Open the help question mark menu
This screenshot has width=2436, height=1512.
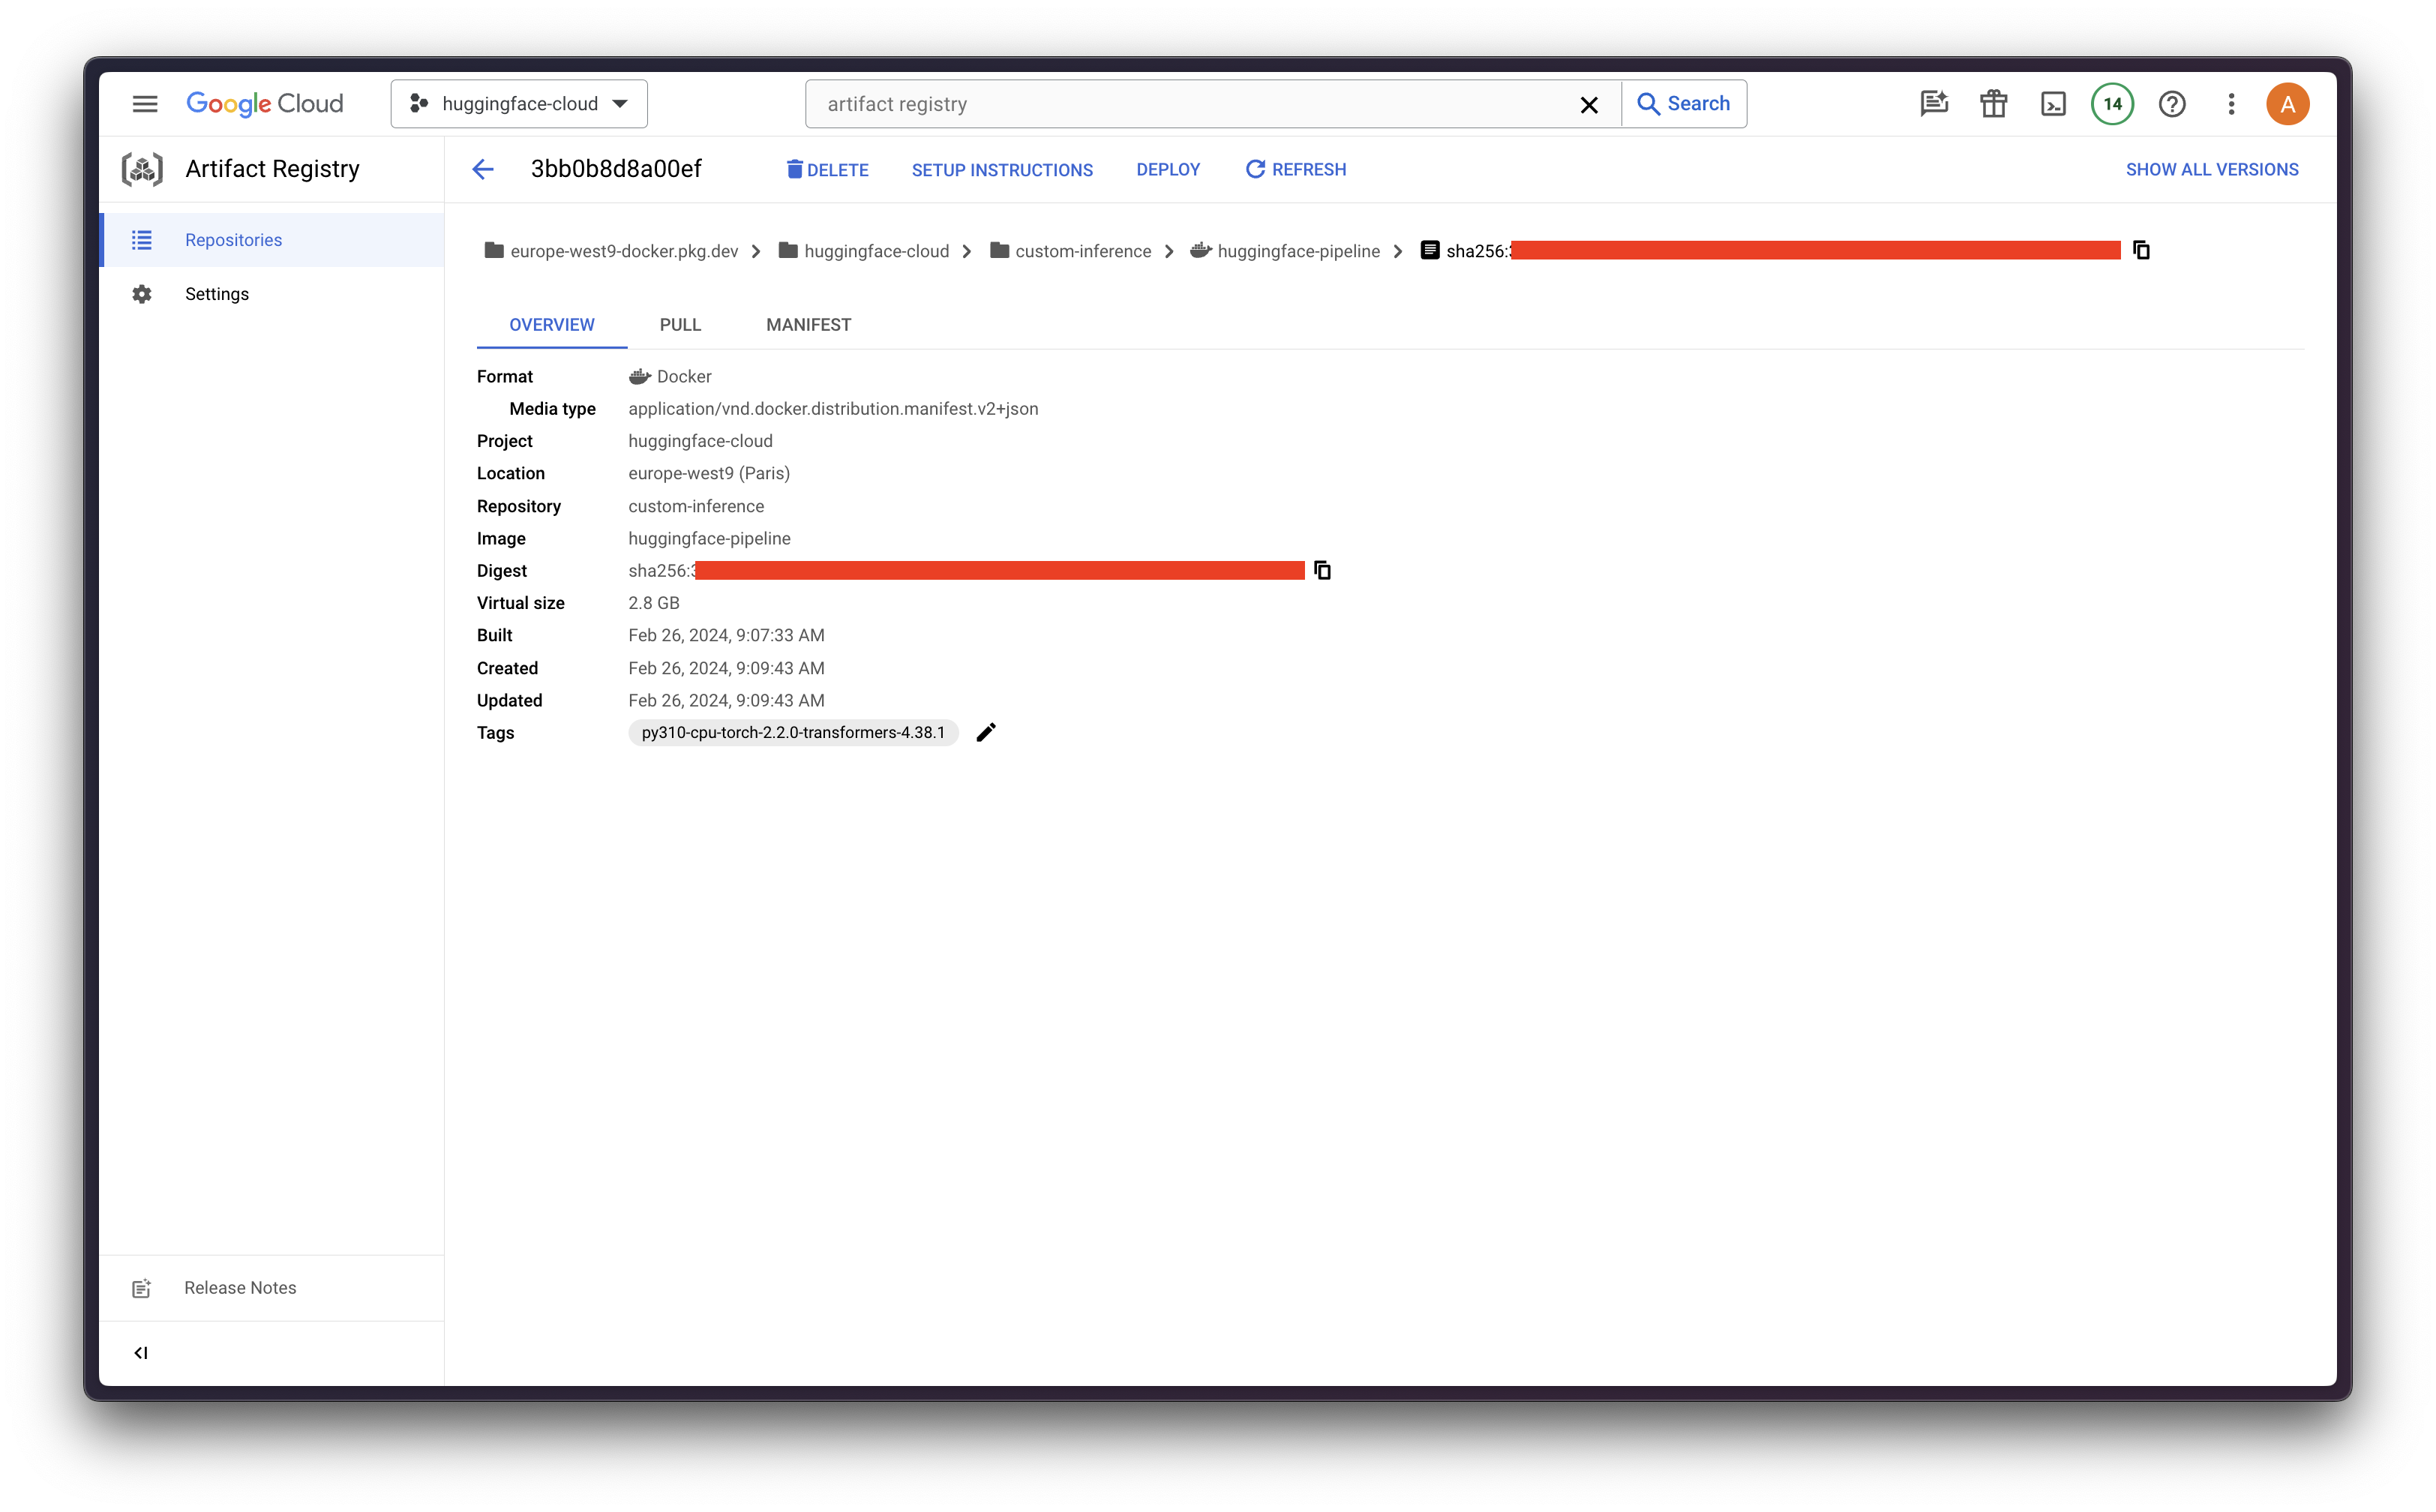coord(2172,104)
